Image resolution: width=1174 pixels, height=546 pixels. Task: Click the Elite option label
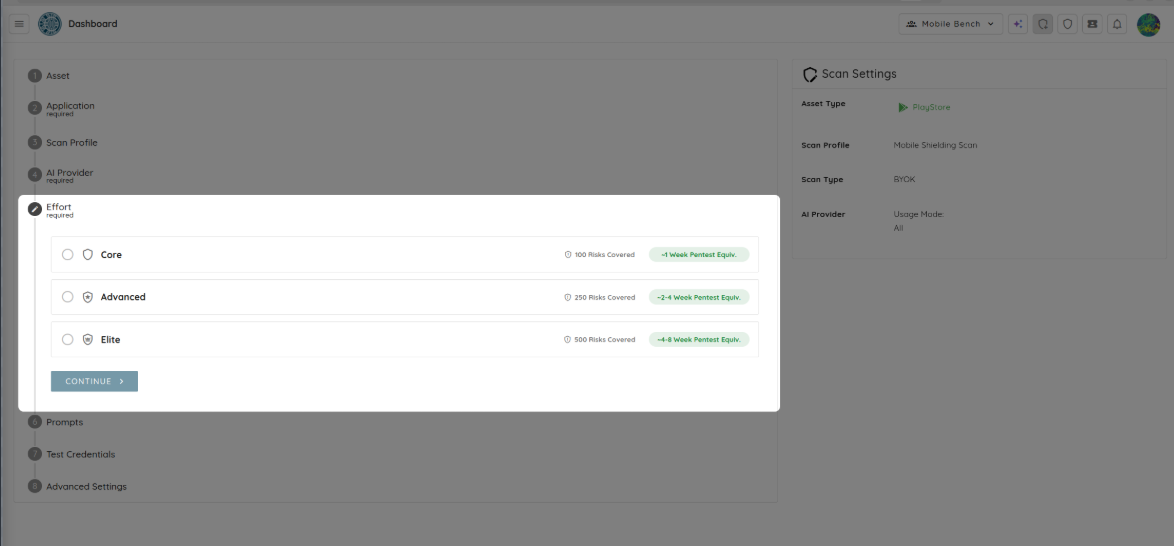(x=110, y=339)
